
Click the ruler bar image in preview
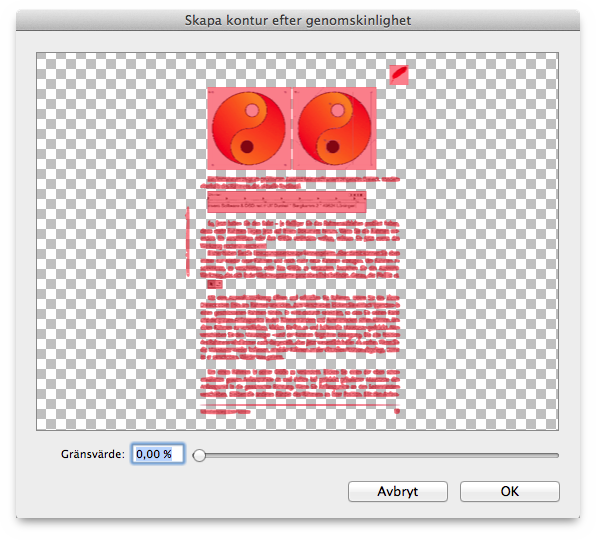pyautogui.click(x=287, y=201)
